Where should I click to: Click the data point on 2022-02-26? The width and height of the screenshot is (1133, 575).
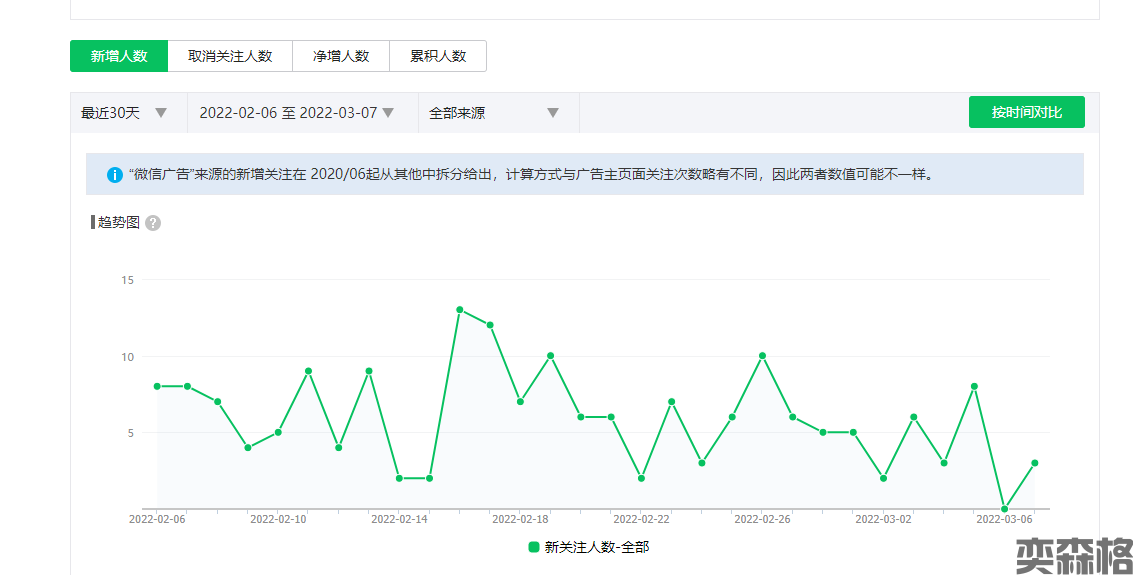pyautogui.click(x=762, y=355)
